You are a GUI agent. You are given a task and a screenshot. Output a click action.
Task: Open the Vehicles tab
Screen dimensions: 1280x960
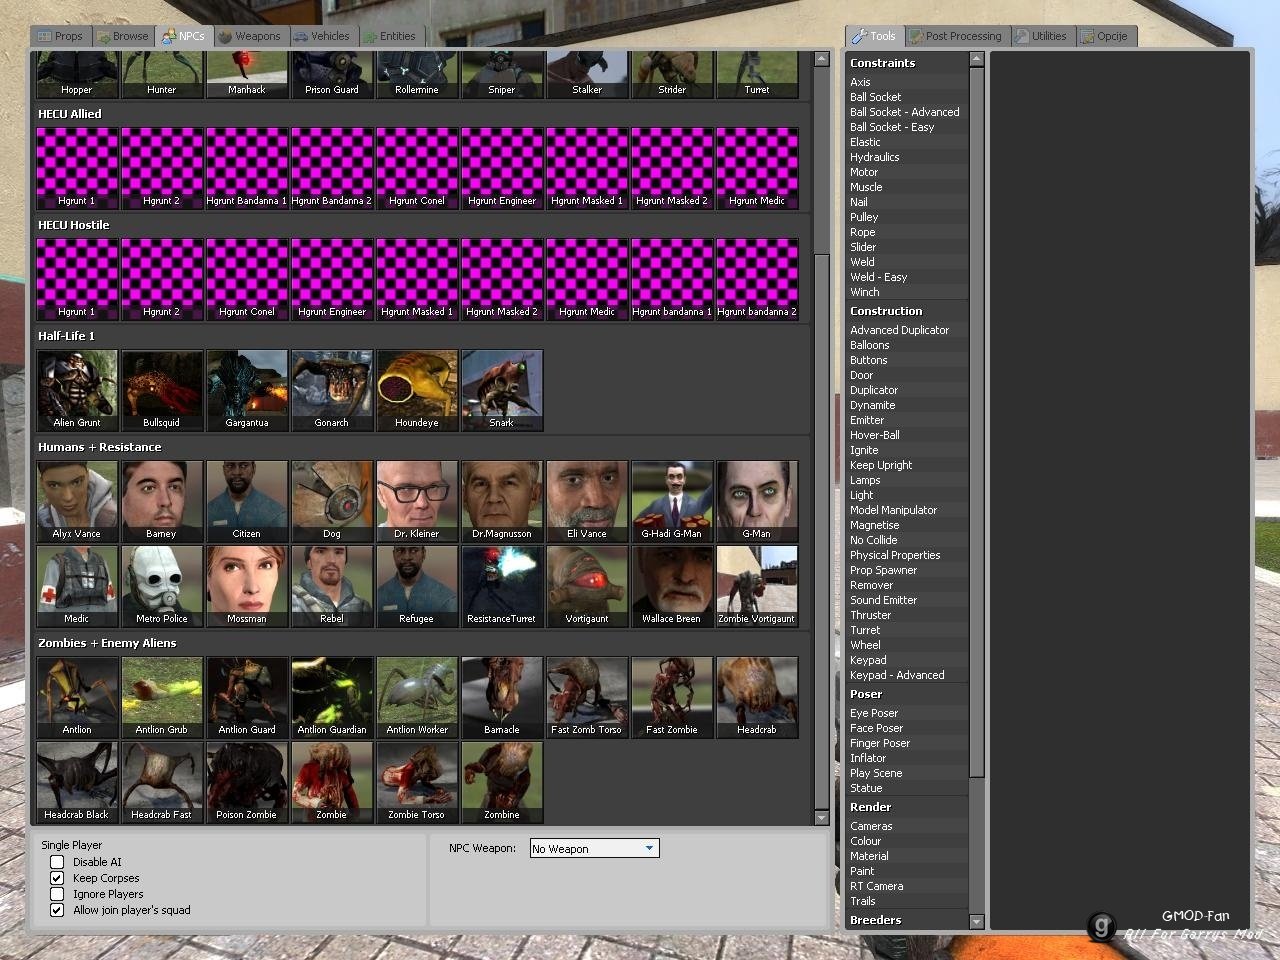(x=322, y=36)
